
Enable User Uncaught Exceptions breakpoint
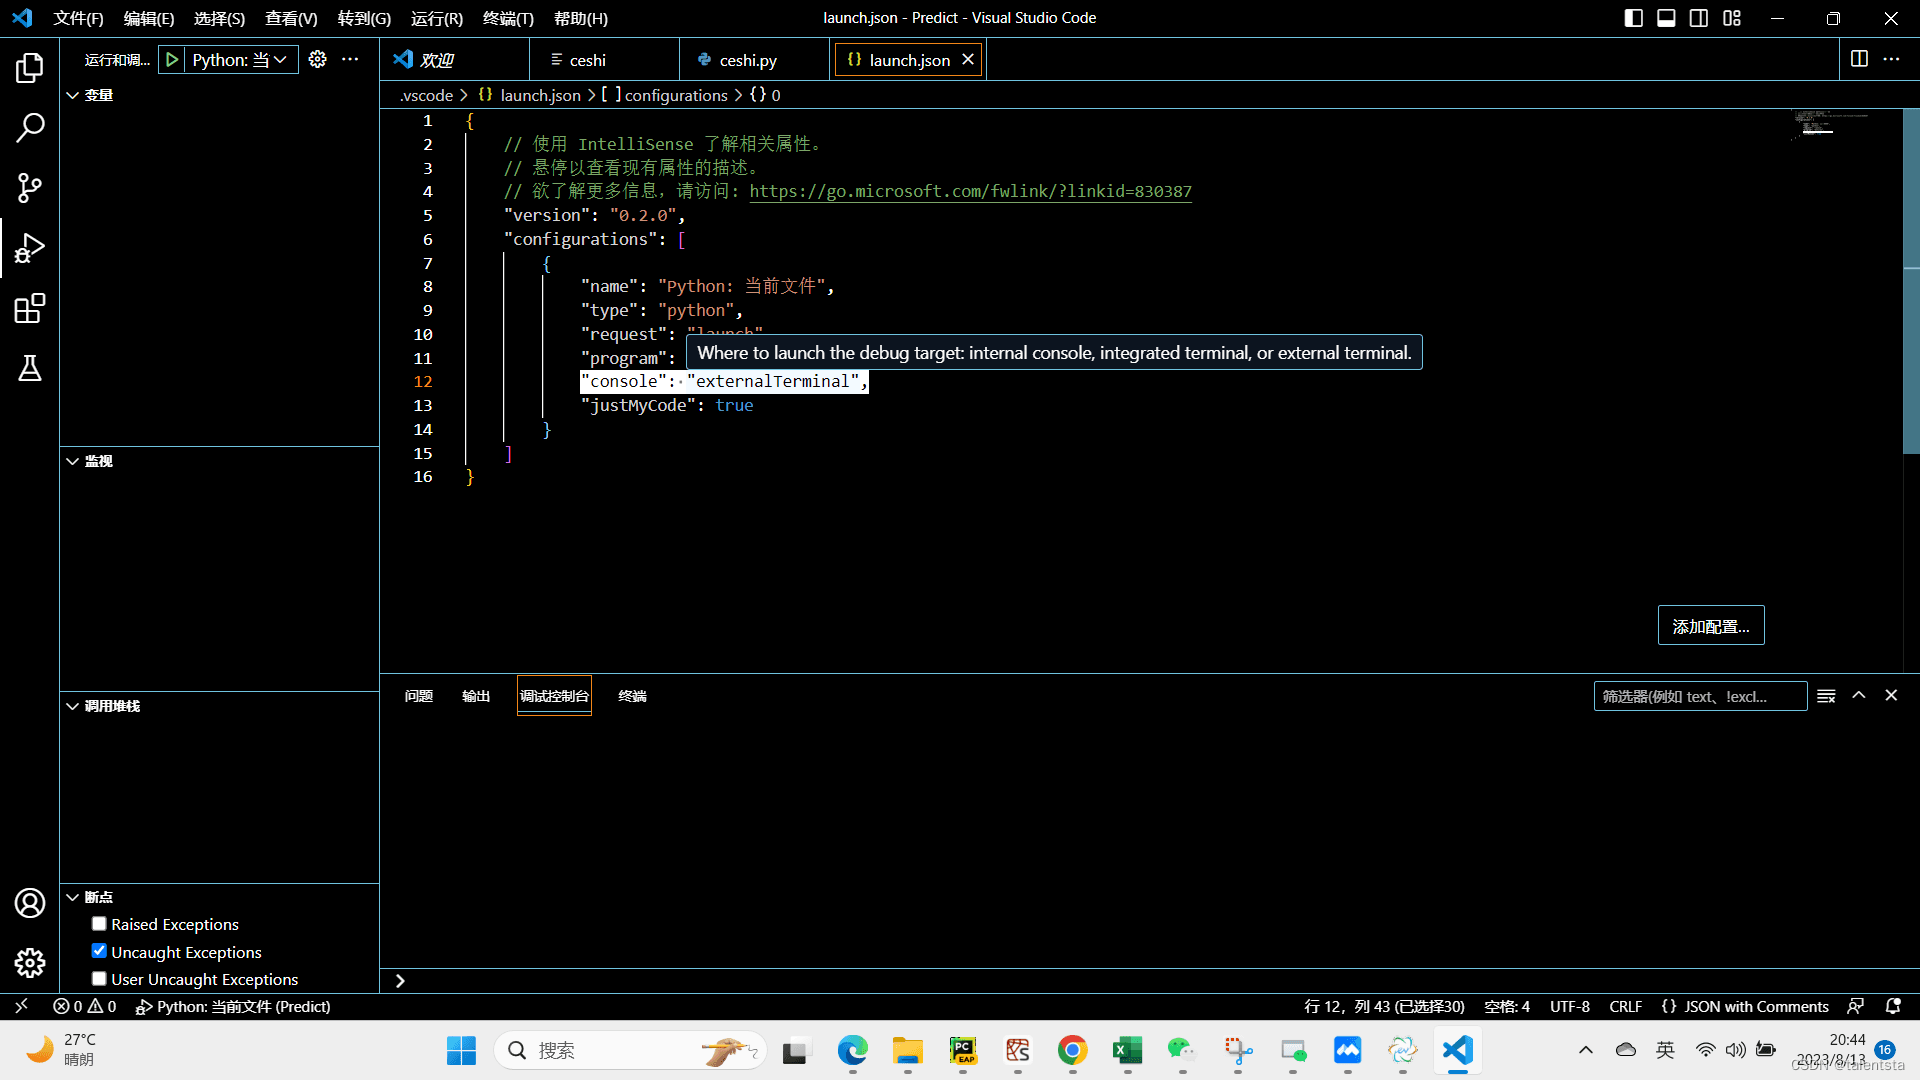[99, 979]
